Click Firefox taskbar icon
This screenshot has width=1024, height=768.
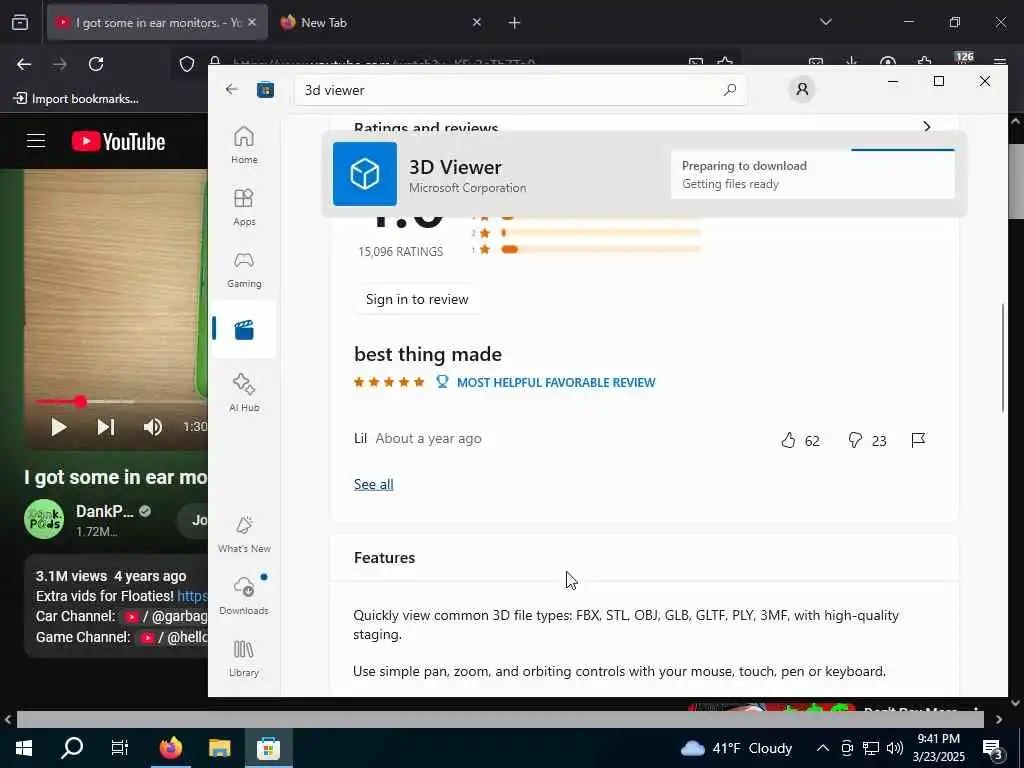pyautogui.click(x=171, y=748)
